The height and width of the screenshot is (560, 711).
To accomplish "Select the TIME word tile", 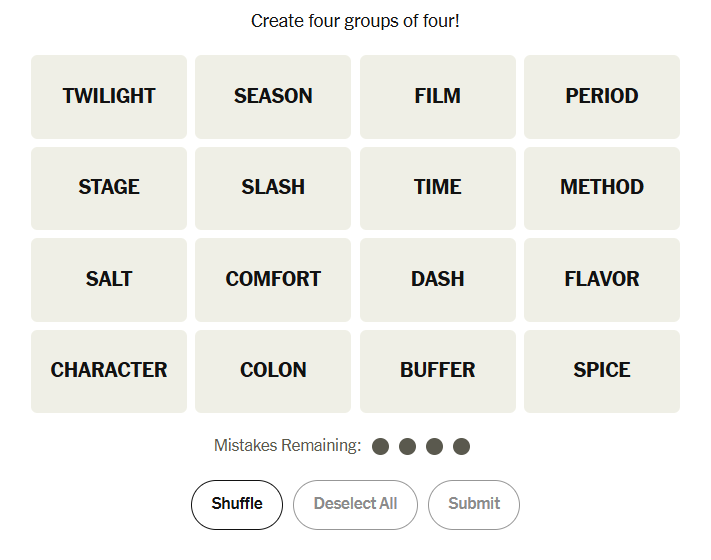I will (x=438, y=188).
